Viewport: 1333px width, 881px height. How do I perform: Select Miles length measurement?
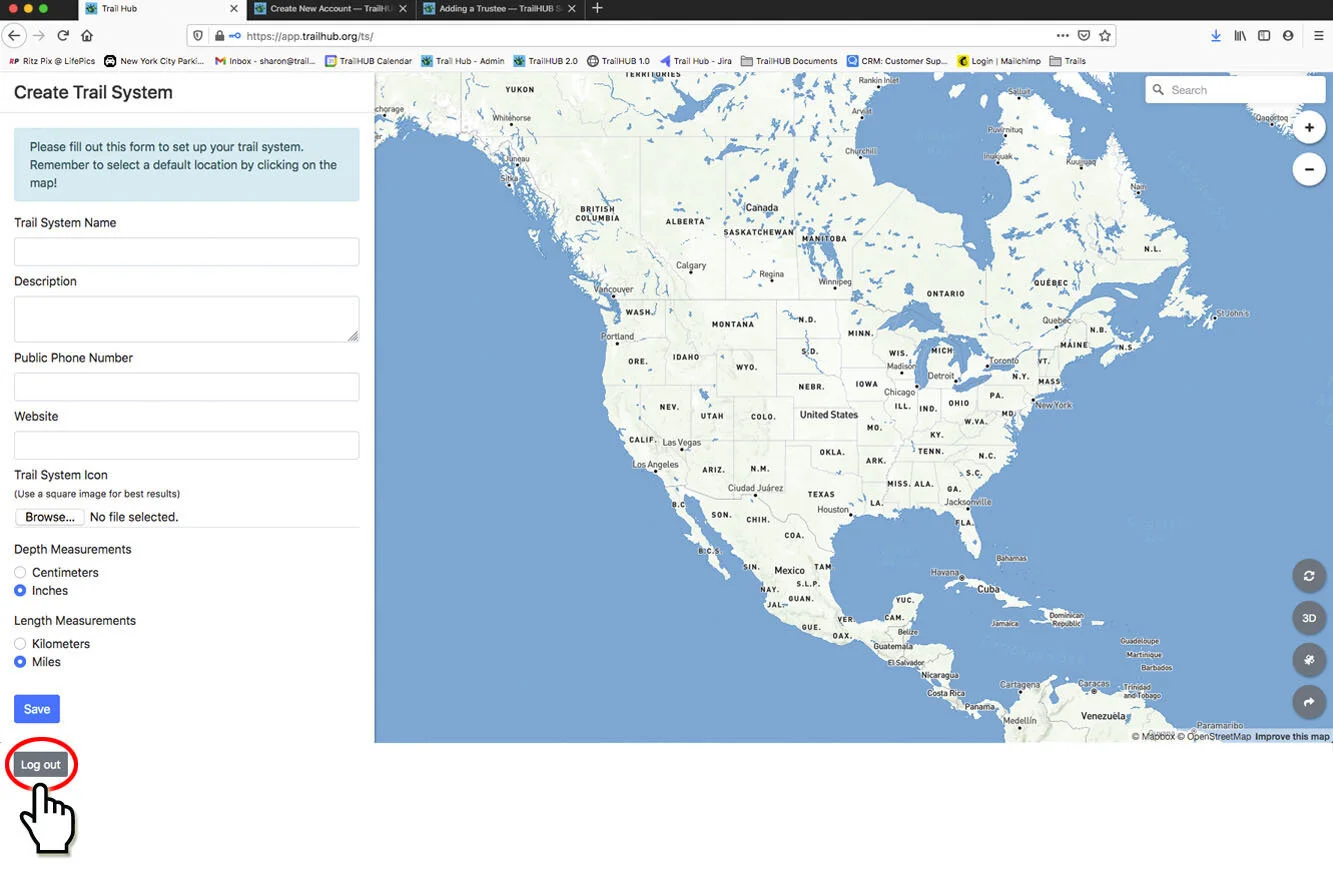(20, 661)
